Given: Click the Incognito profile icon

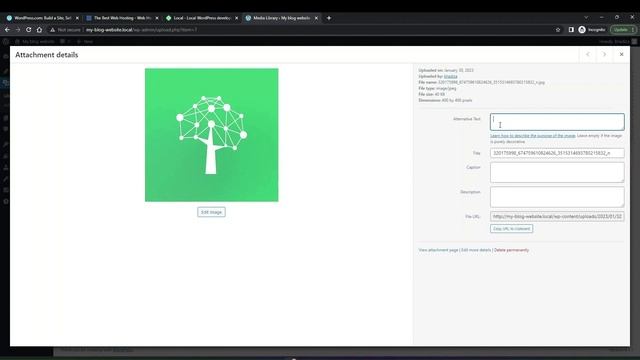Looking at the screenshot, I should [582, 30].
